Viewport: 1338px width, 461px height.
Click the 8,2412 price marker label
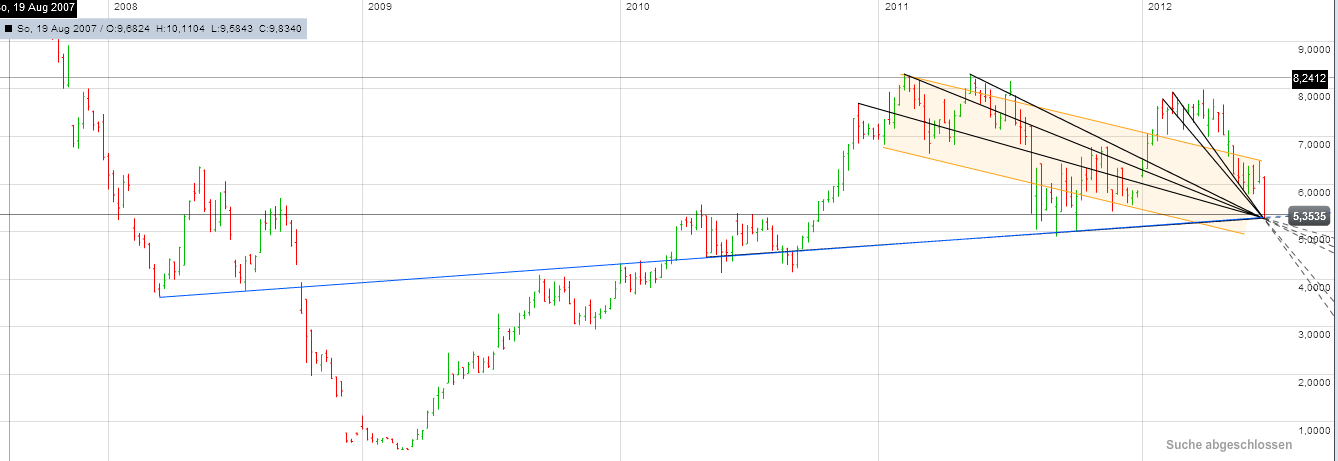point(1309,78)
